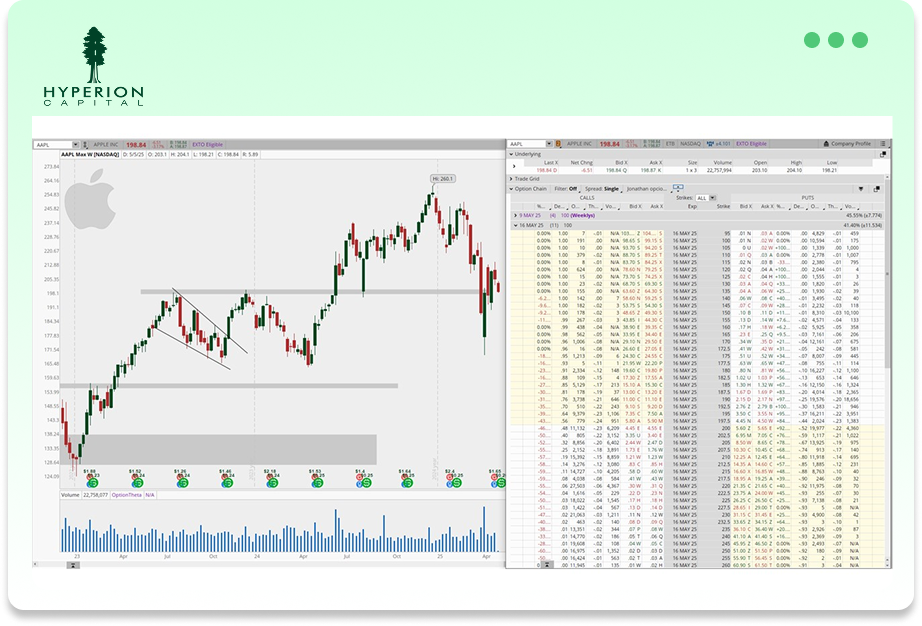
Task: Expand the Trade Grid section
Action: 512,178
